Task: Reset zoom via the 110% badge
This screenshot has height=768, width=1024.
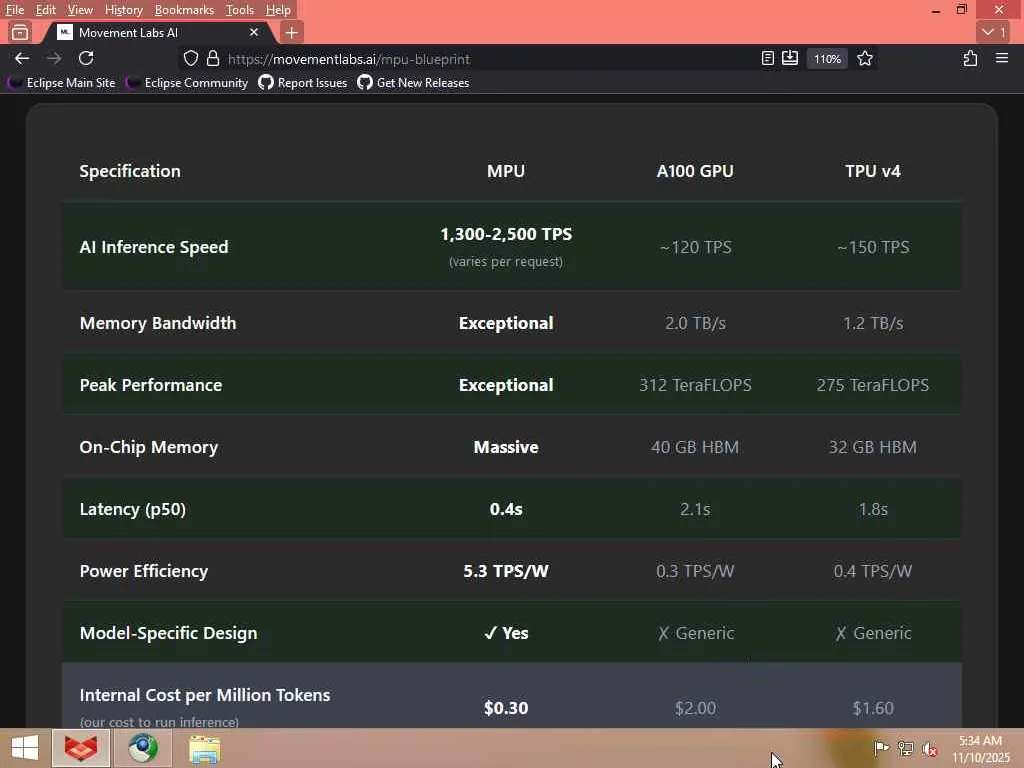Action: [827, 59]
